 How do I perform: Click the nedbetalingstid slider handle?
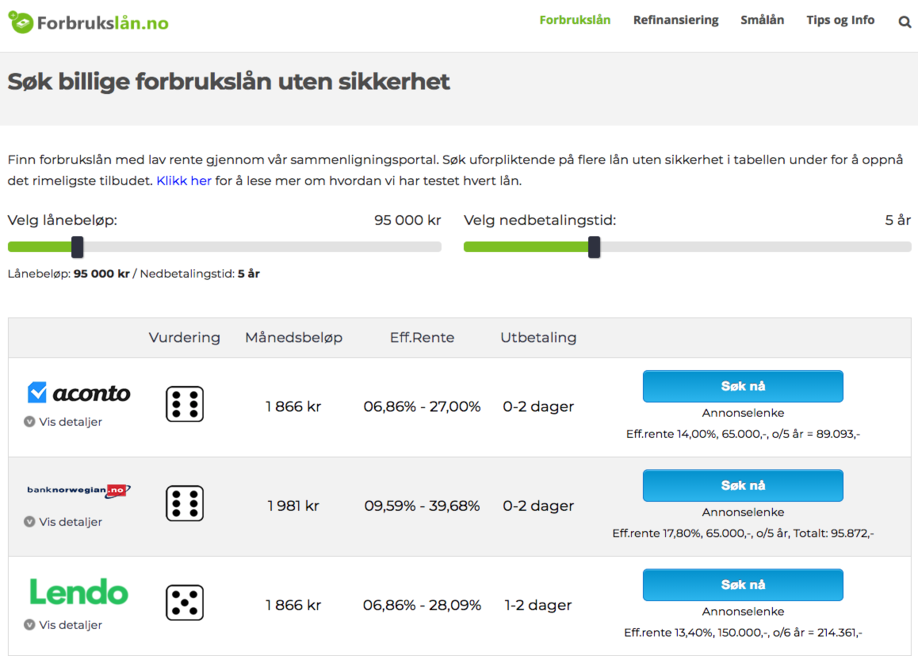click(x=594, y=247)
